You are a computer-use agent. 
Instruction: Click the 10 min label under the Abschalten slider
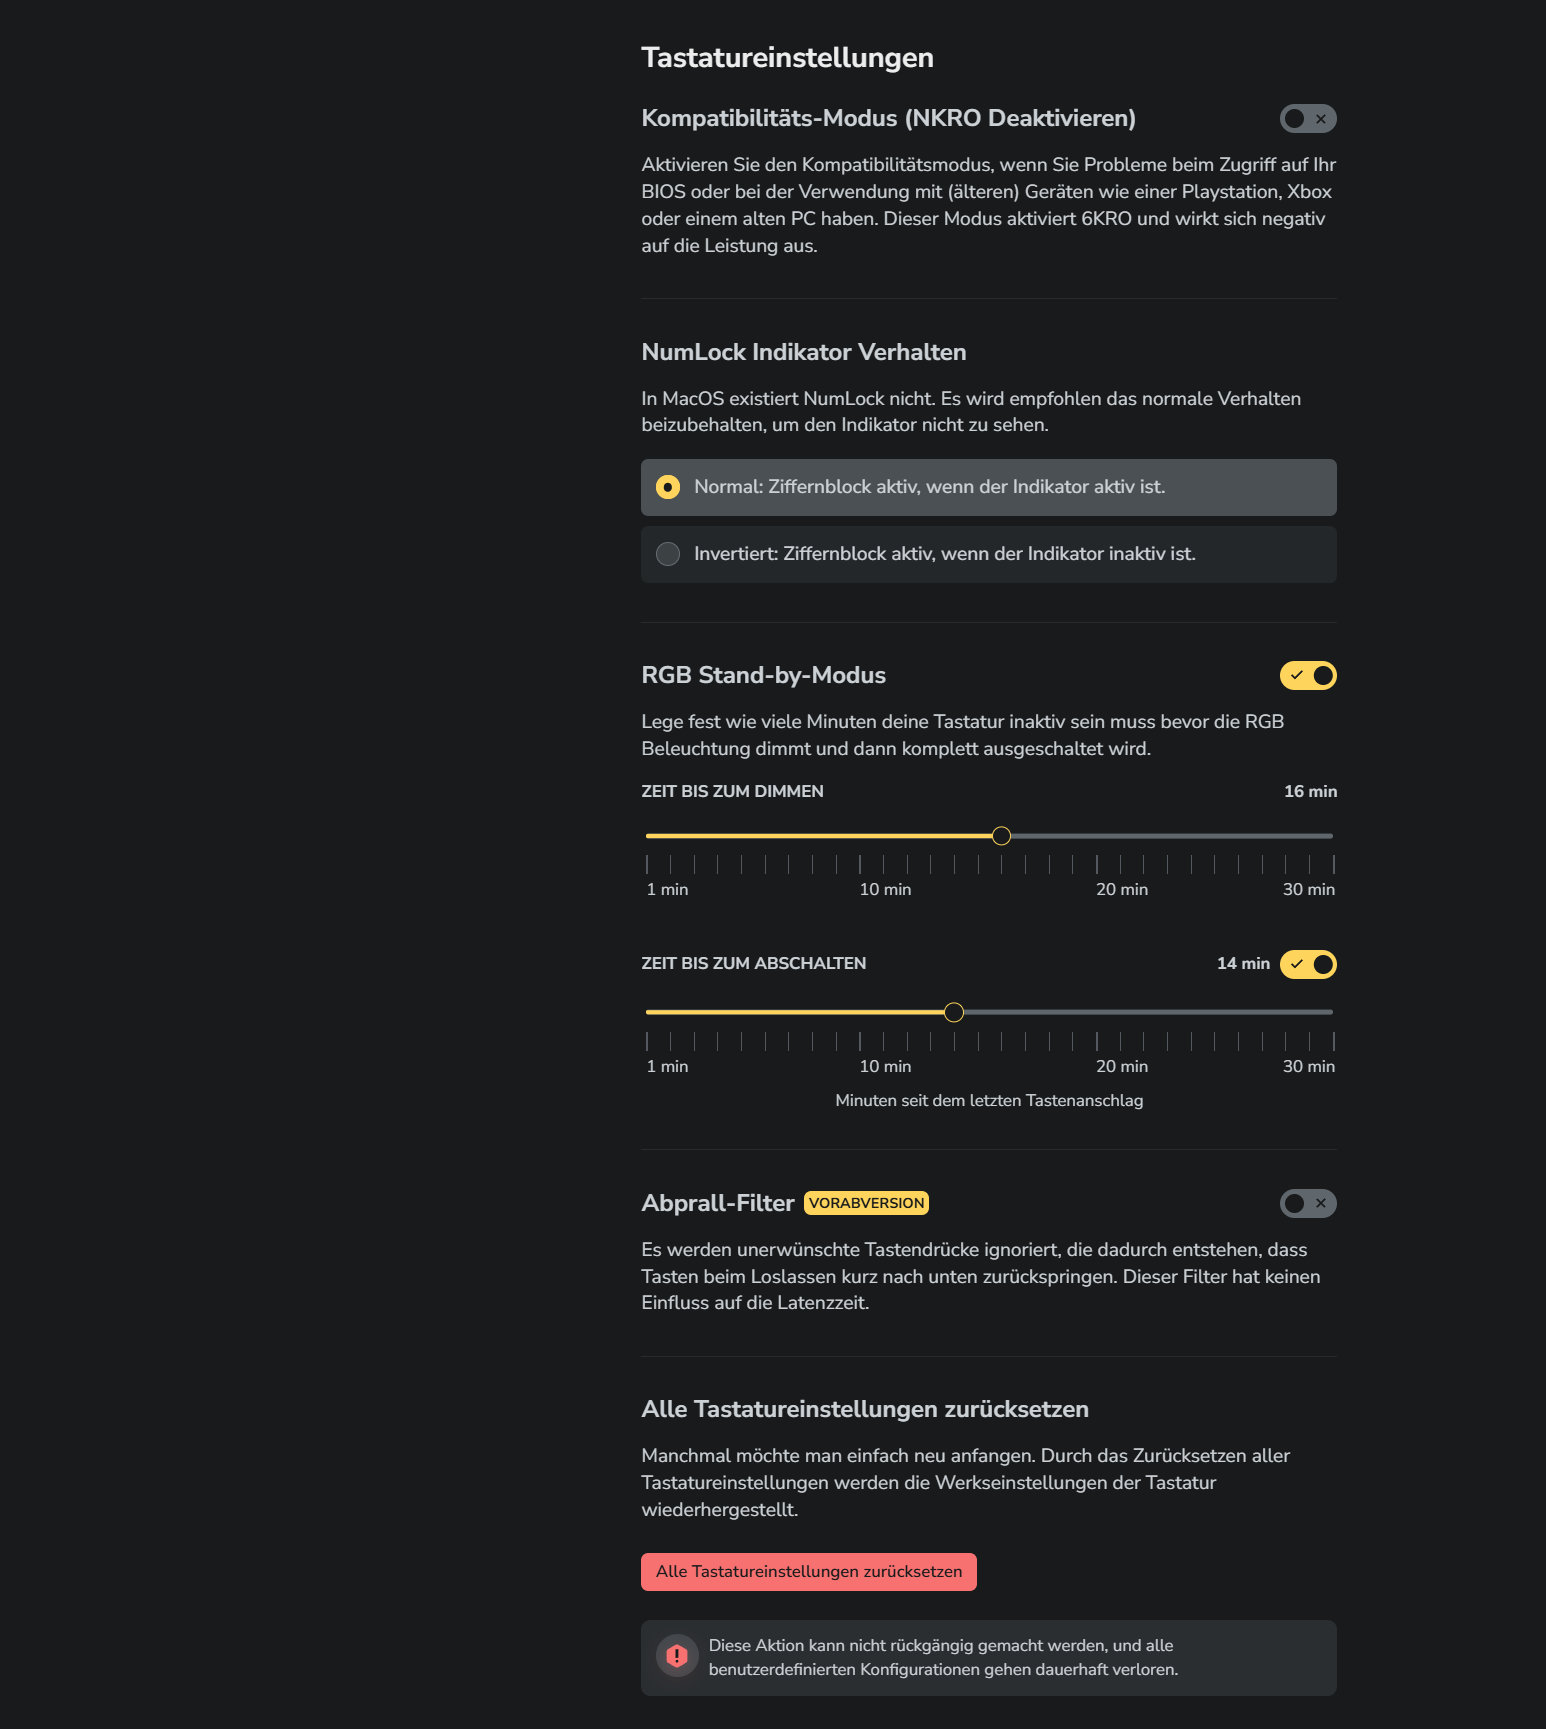[884, 1066]
